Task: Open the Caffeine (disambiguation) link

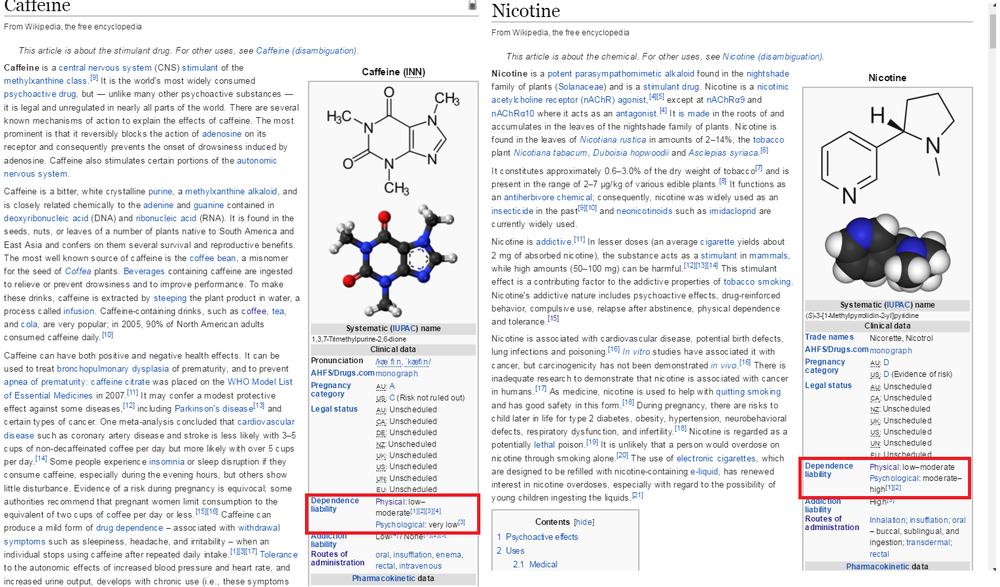Action: coord(306,50)
